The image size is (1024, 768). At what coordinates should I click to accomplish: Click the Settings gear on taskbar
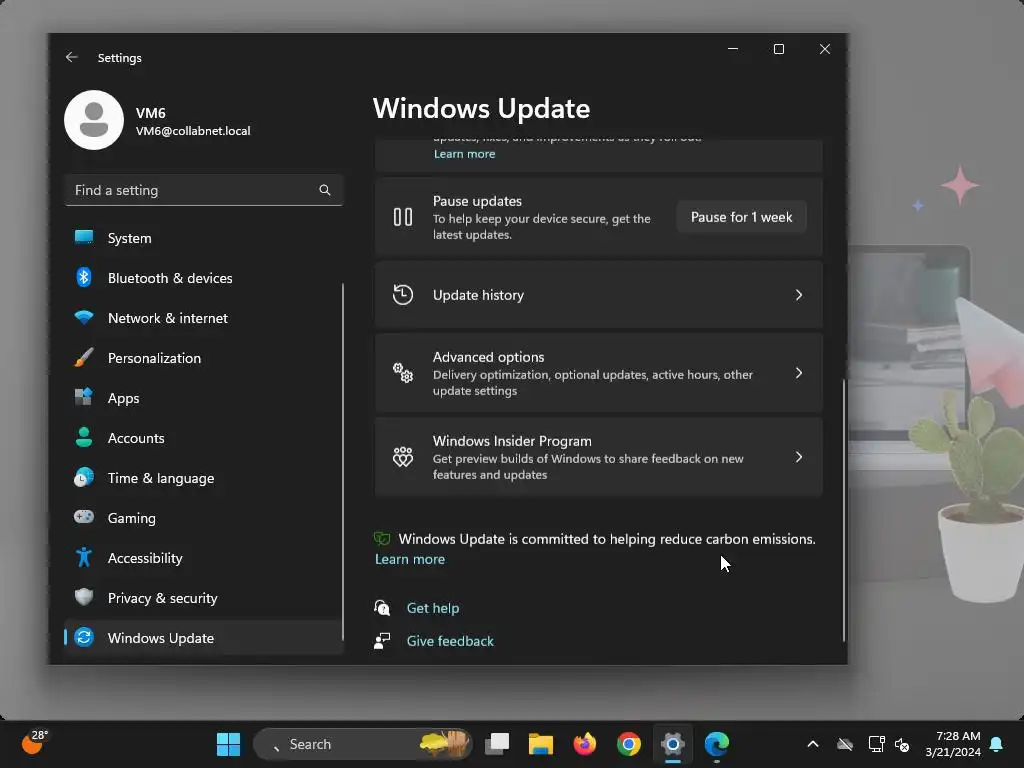[x=672, y=744]
